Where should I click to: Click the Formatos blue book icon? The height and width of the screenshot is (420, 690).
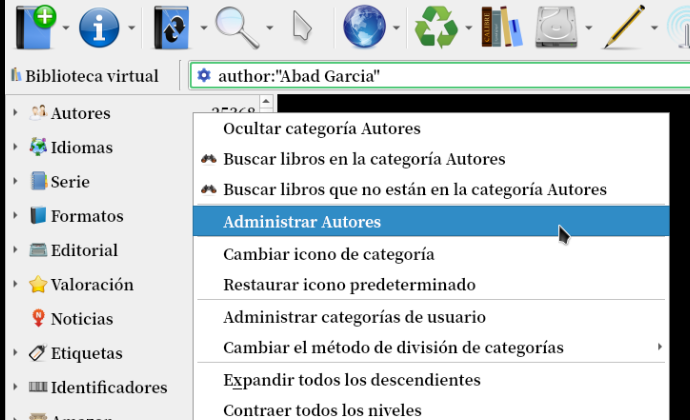point(38,215)
